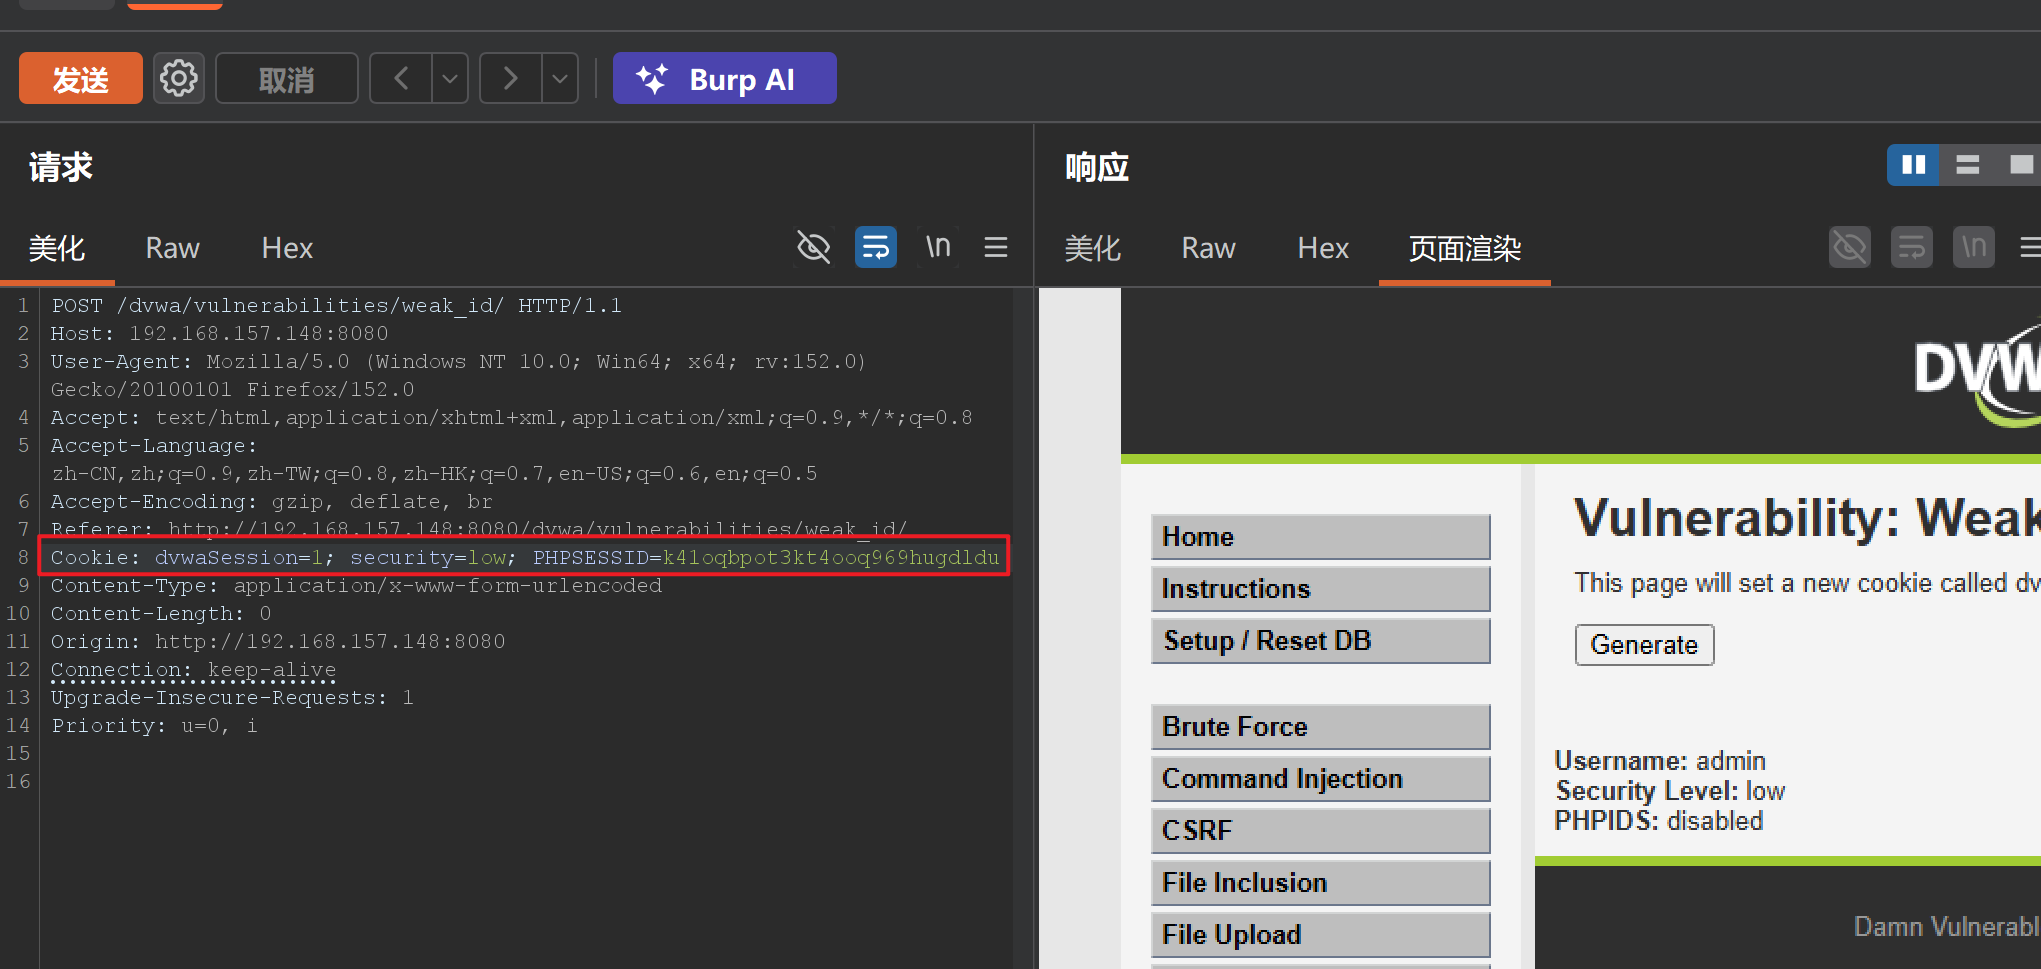The width and height of the screenshot is (2041, 969).
Task: Place cursor on empty request line 16
Action: [x=525, y=781]
